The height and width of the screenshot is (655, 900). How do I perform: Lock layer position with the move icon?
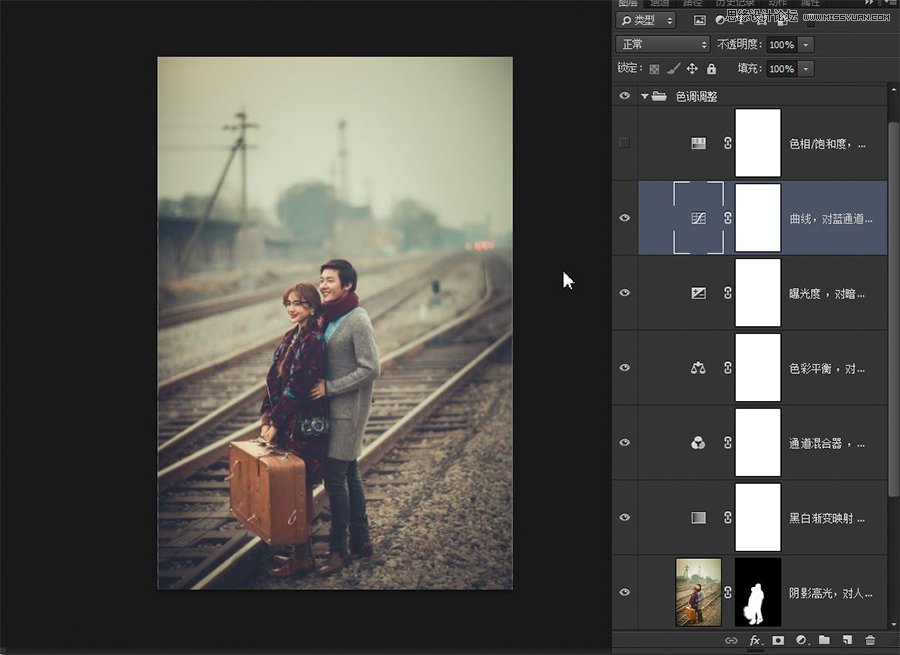692,69
